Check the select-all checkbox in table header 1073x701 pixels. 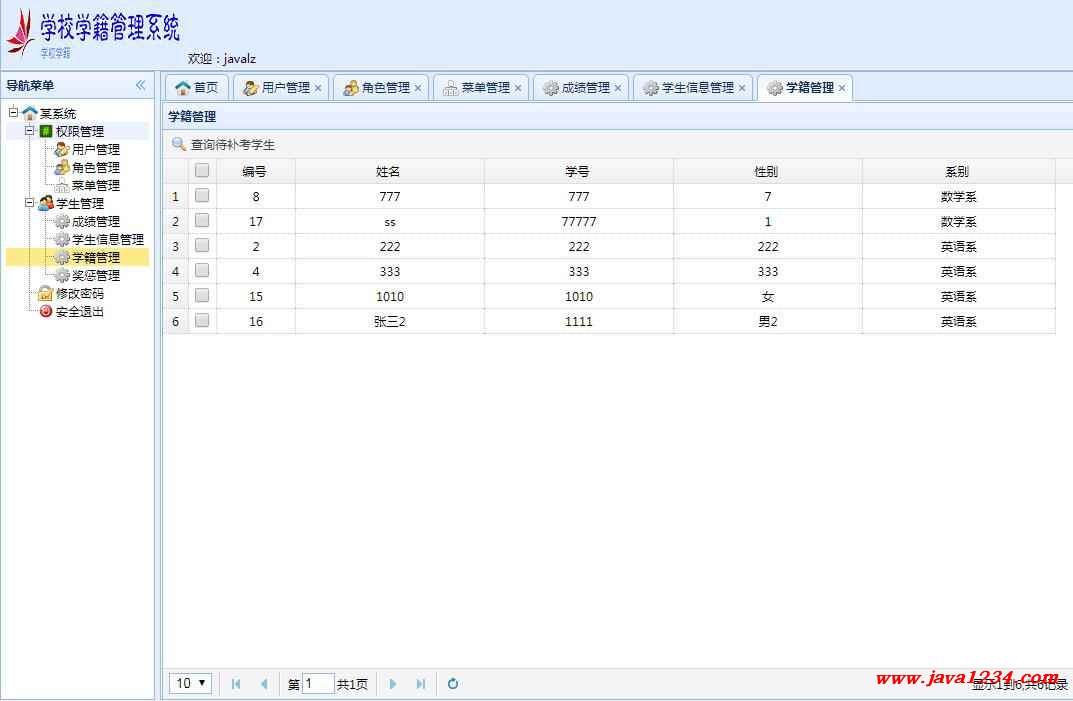pos(202,171)
